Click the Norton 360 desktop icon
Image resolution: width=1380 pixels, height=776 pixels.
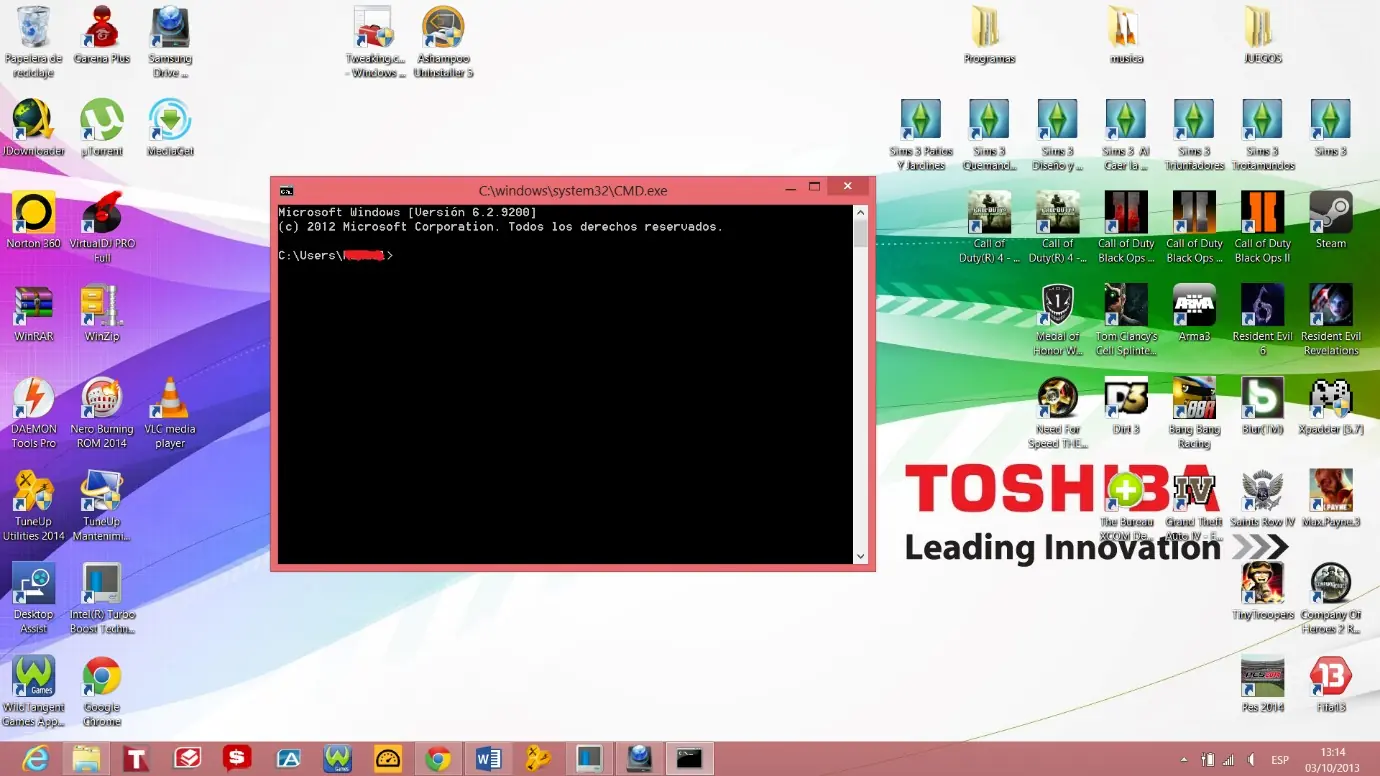pyautogui.click(x=34, y=221)
